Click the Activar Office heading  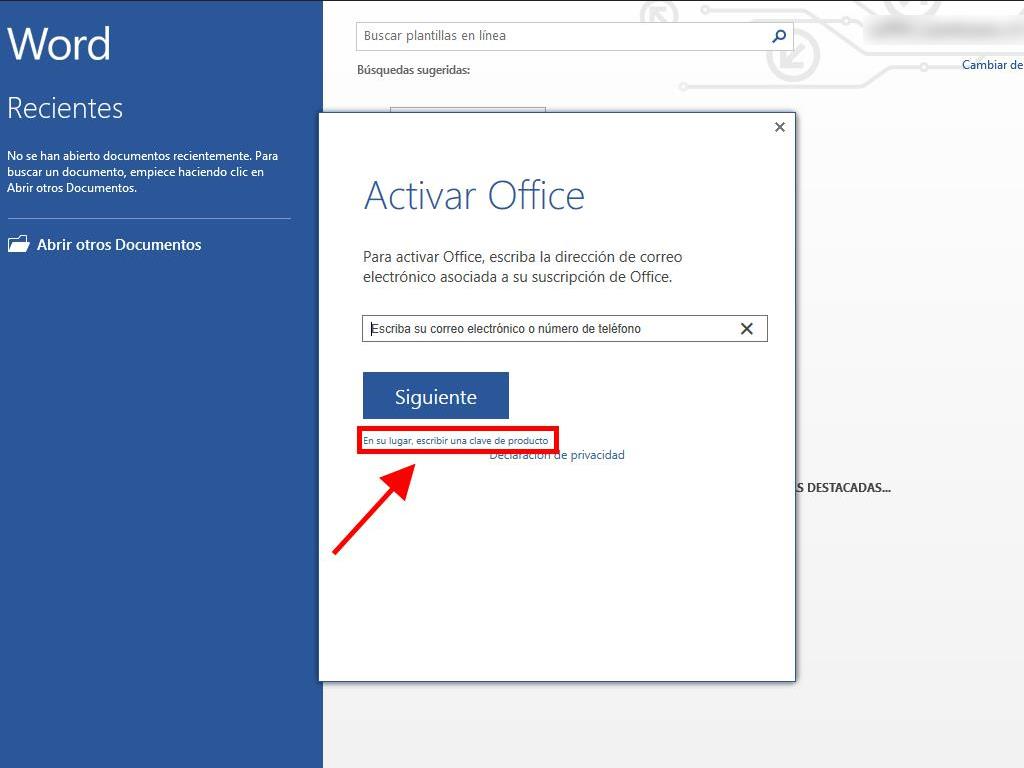pos(474,195)
